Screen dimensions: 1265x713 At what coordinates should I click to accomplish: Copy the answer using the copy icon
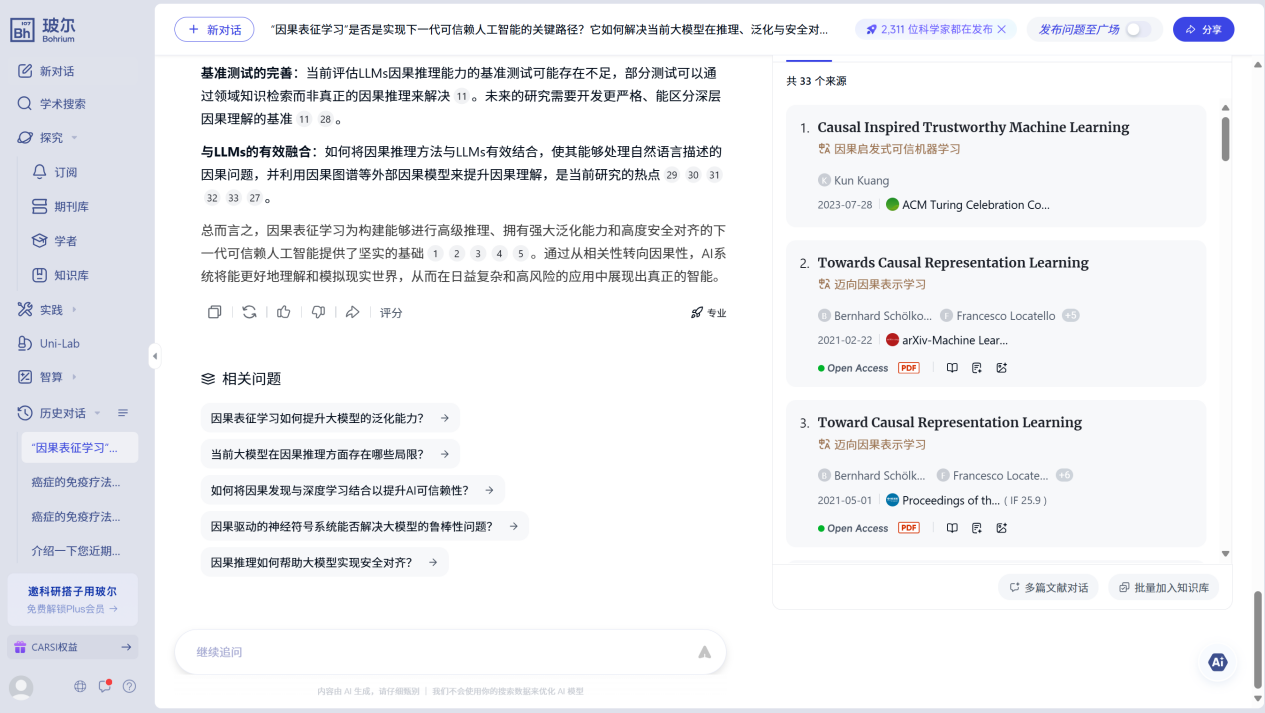[x=214, y=312]
